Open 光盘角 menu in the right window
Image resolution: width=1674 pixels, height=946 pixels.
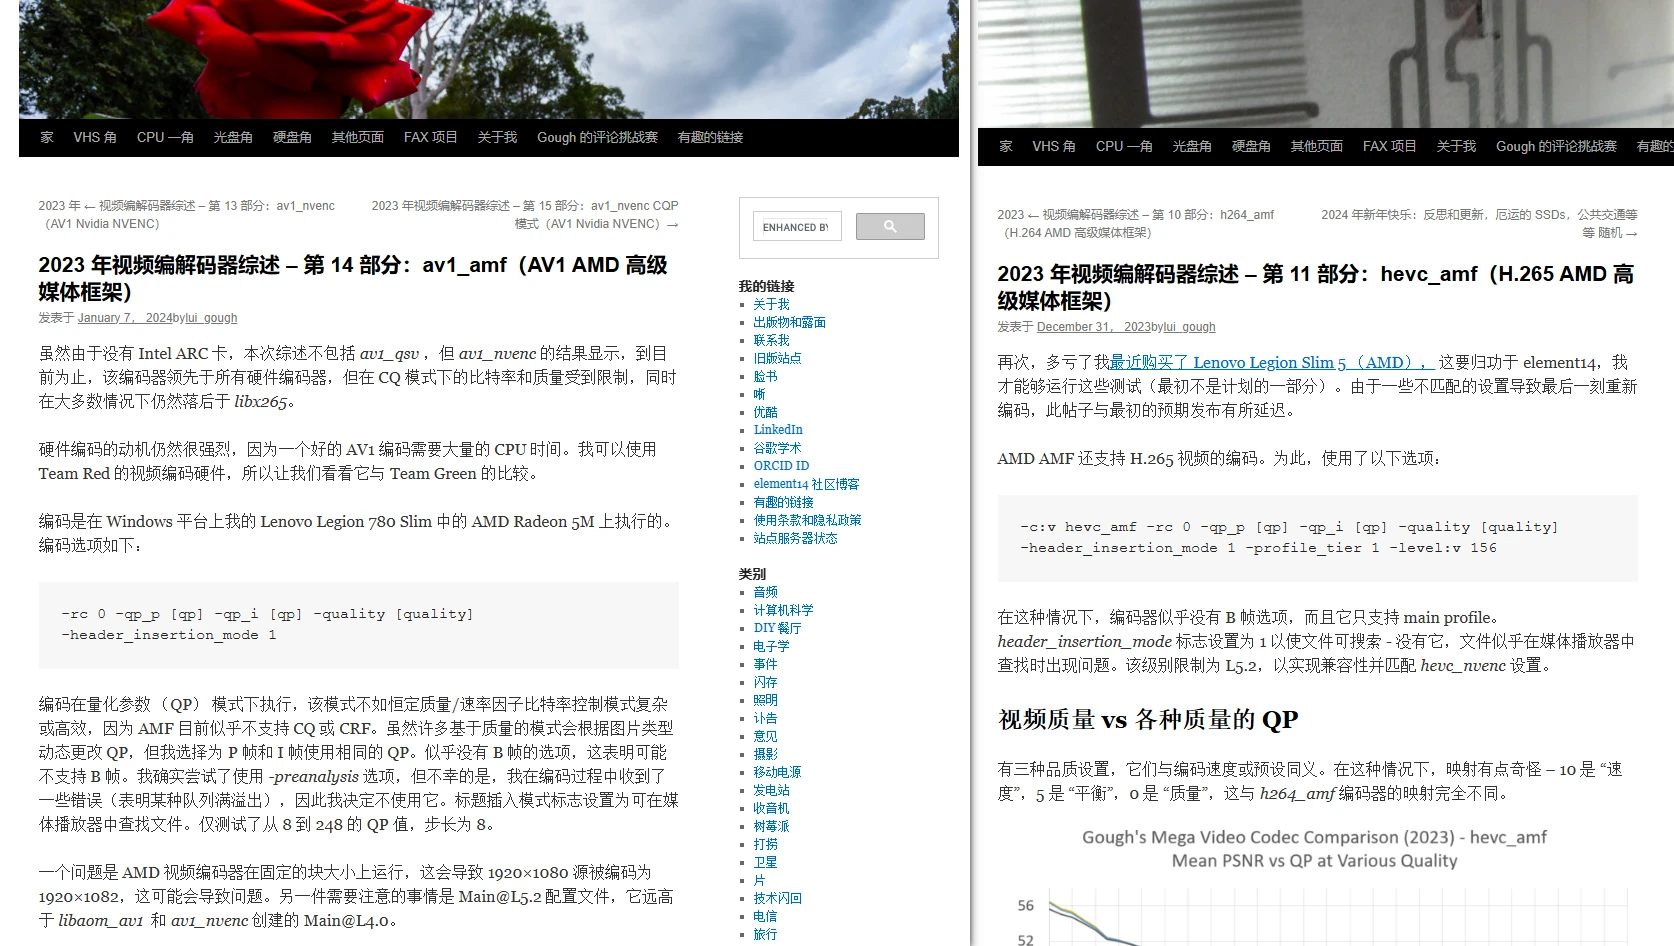point(1192,146)
